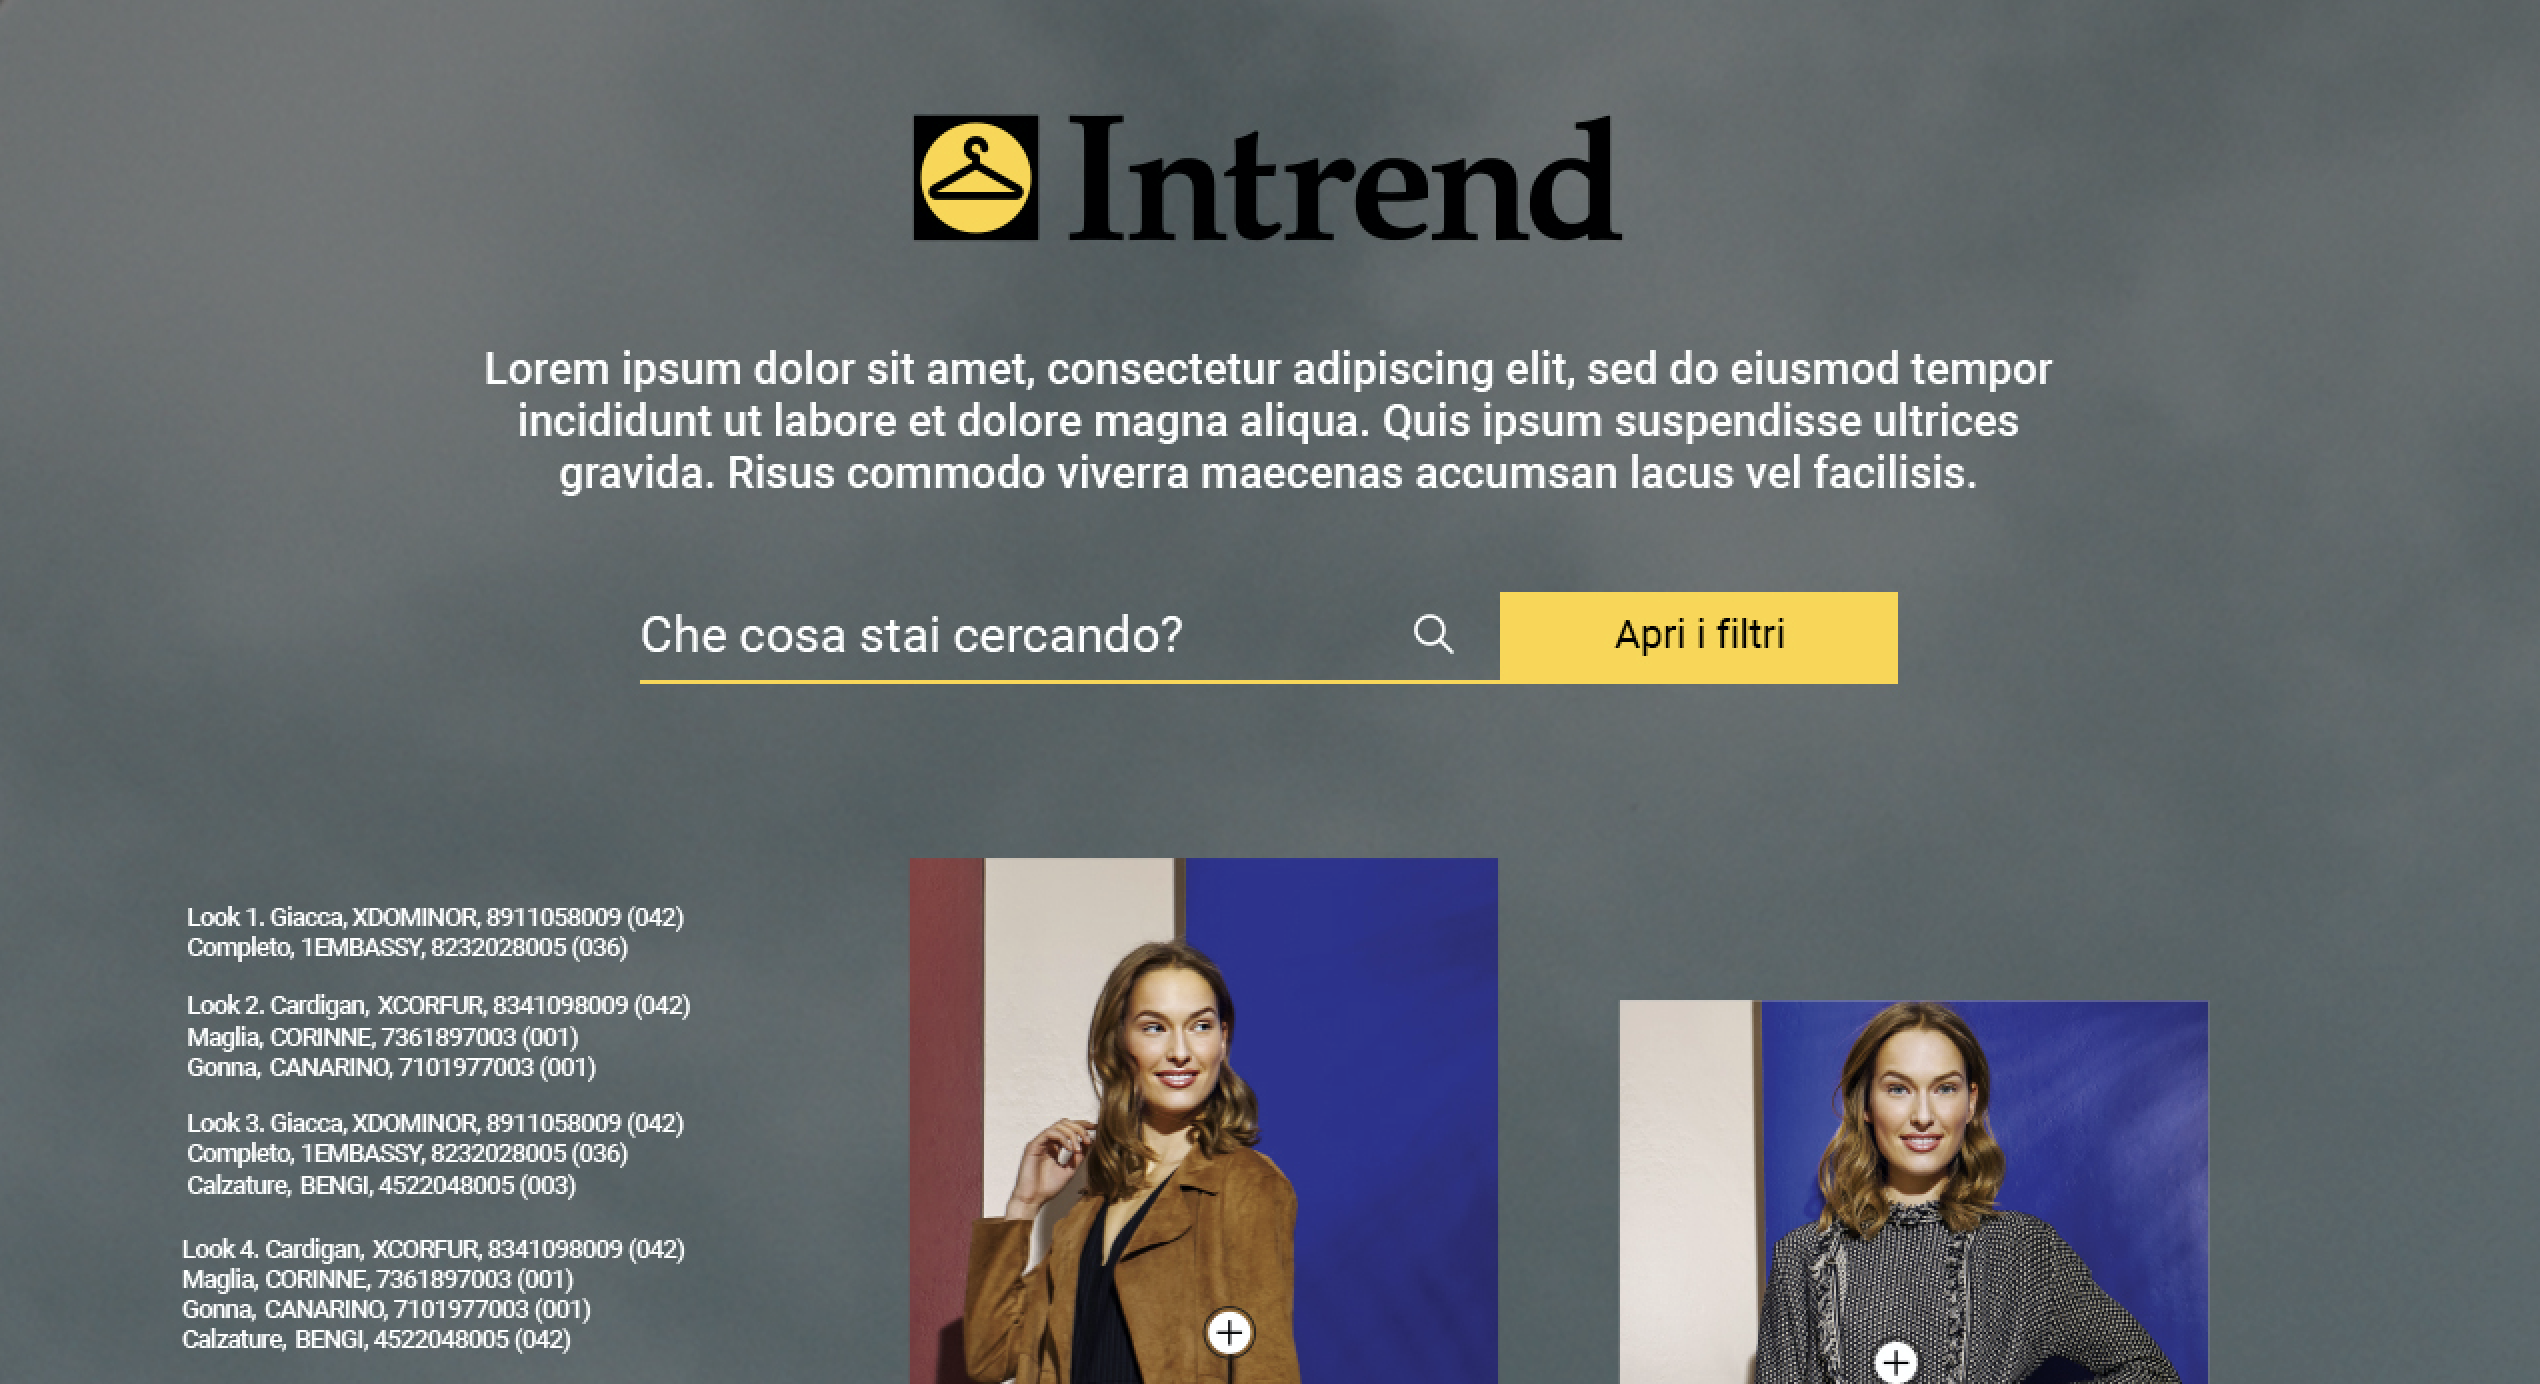Select the grey tweed jacket model photo
The height and width of the screenshot is (1384, 2540).
tap(1913, 1192)
